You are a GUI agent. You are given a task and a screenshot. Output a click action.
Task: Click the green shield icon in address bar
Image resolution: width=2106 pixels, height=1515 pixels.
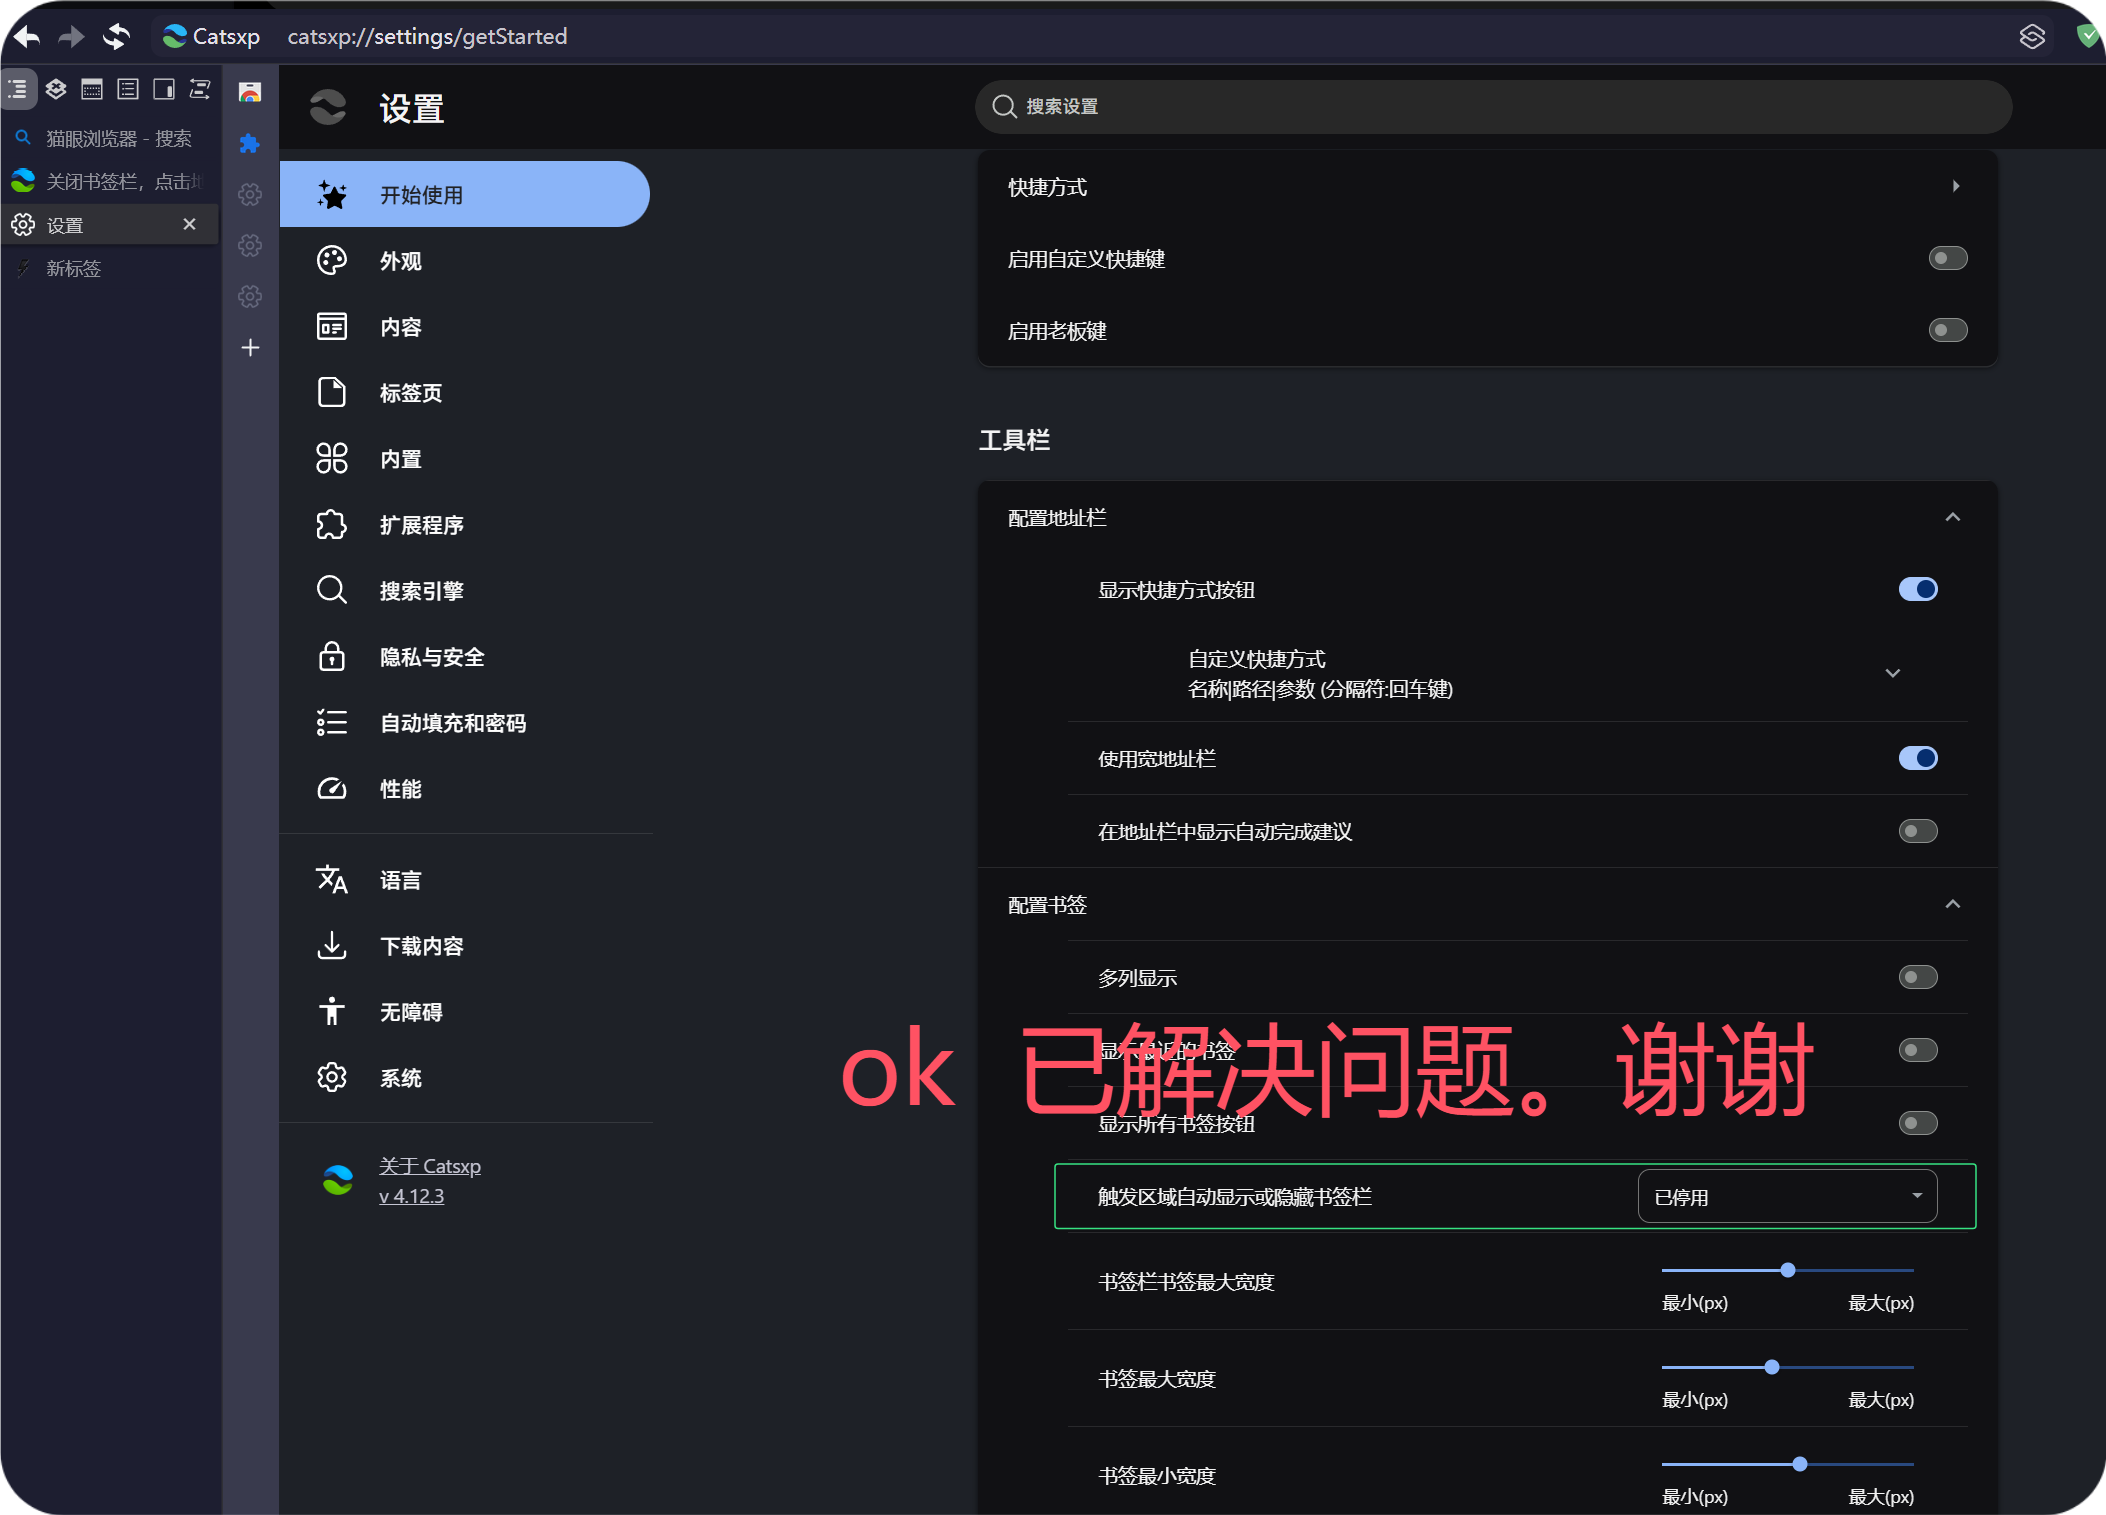click(x=2087, y=37)
